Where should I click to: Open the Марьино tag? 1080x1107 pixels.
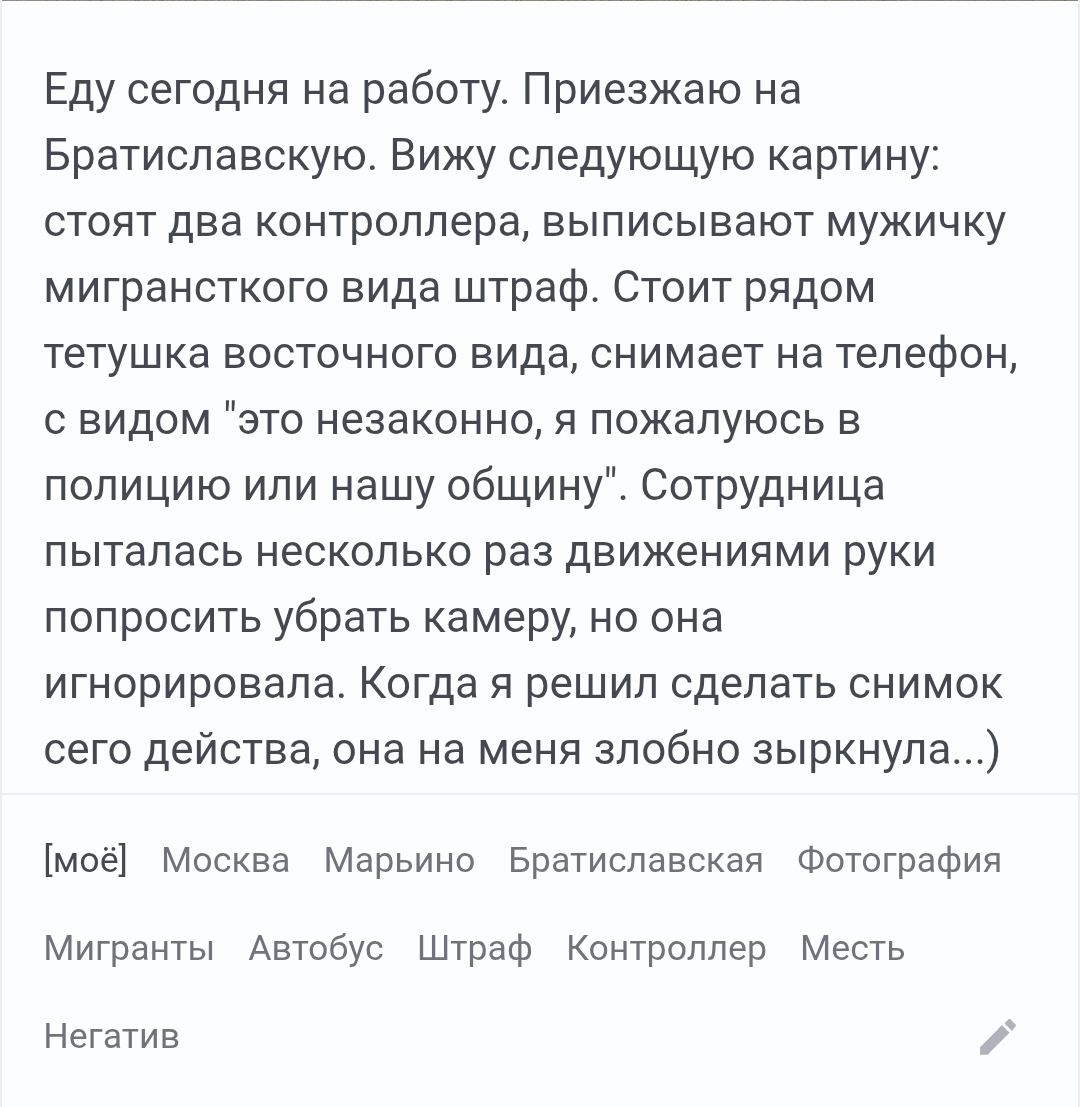coord(400,861)
